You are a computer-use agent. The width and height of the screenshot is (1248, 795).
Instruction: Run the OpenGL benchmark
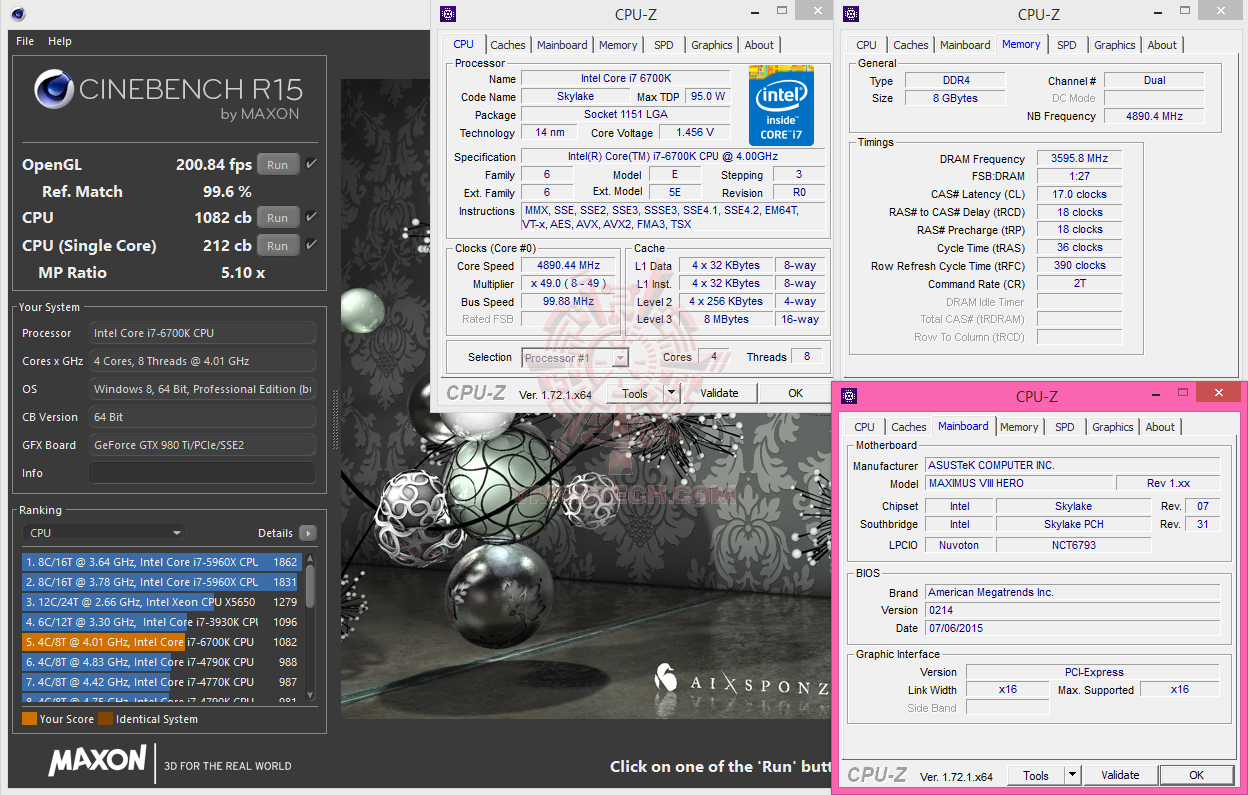point(278,165)
